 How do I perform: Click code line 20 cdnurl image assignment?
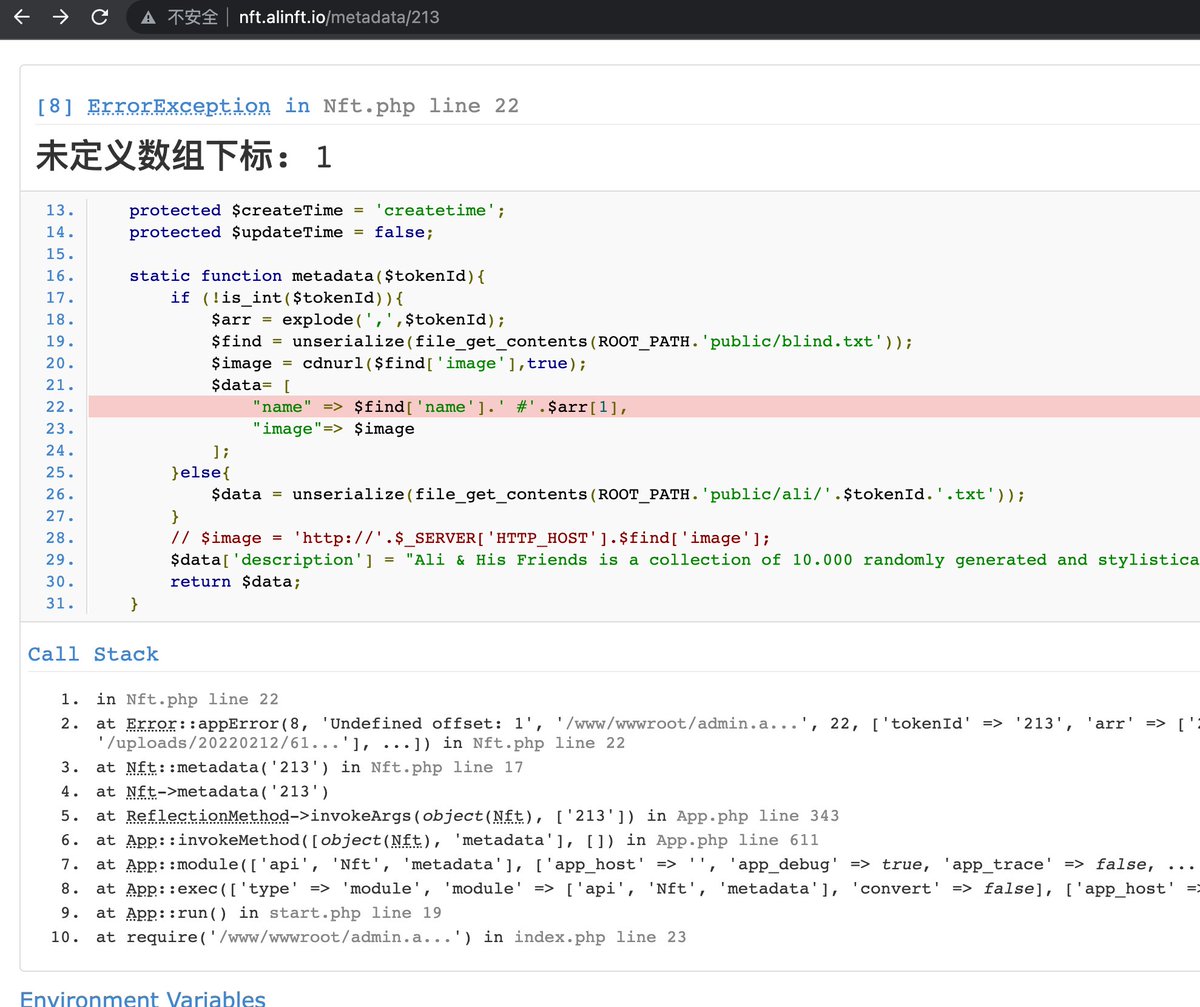pyautogui.click(x=398, y=363)
